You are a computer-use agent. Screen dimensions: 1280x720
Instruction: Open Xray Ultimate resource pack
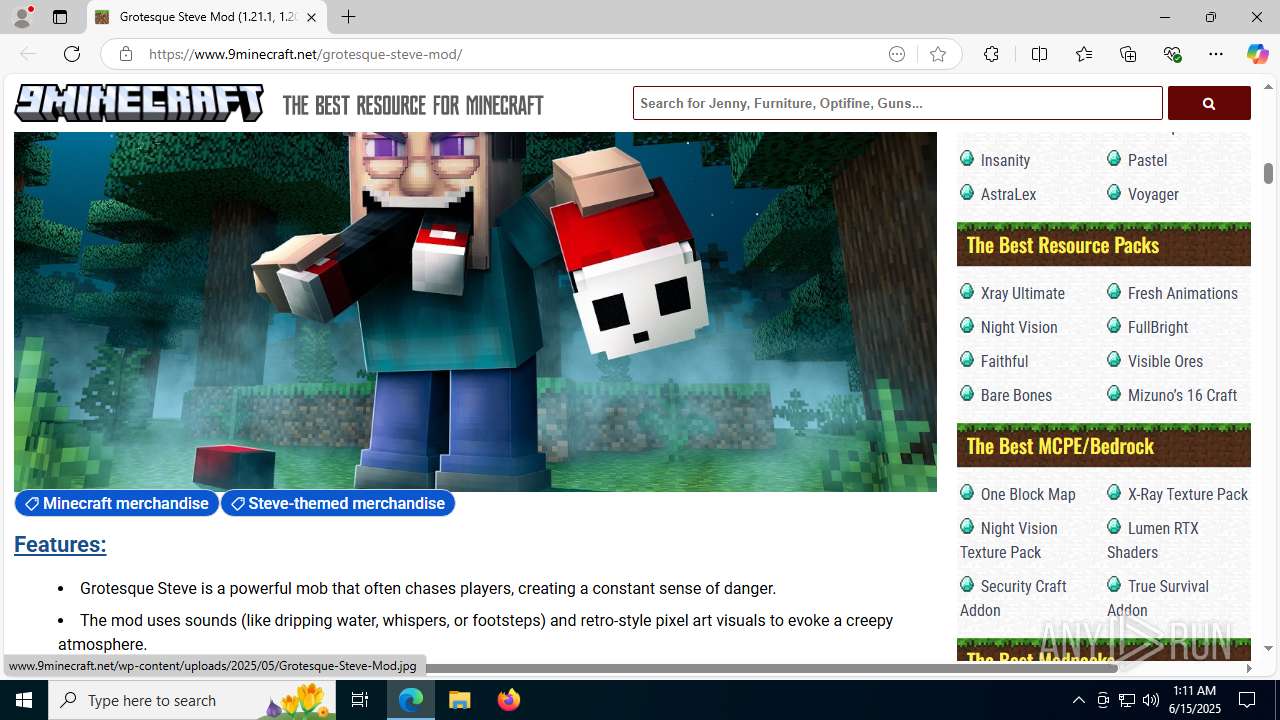tap(1022, 293)
